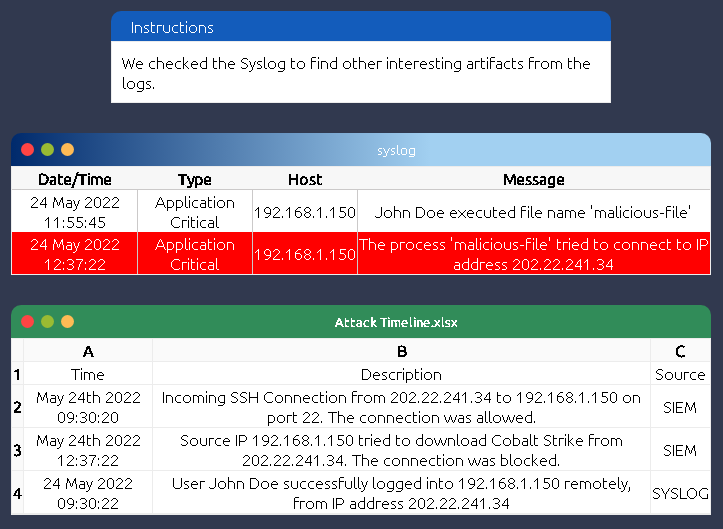Select host 192.168.1.150 in the 11:55:45 row
The image size is (723, 529).
(305, 212)
